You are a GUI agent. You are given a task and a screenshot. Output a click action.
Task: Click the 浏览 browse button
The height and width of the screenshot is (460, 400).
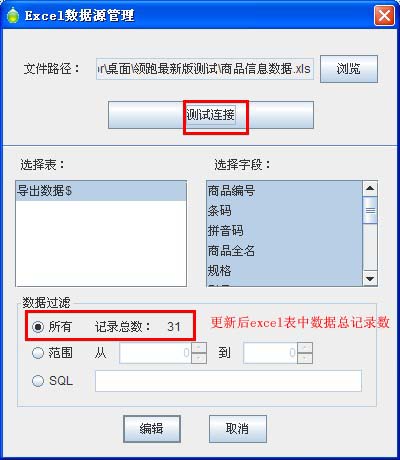(x=349, y=69)
